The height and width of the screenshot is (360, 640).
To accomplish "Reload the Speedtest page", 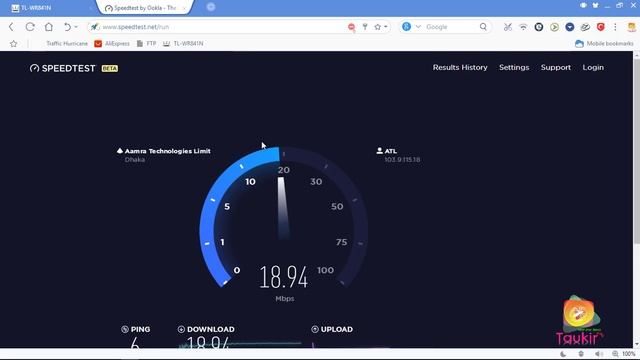I will (30, 27).
